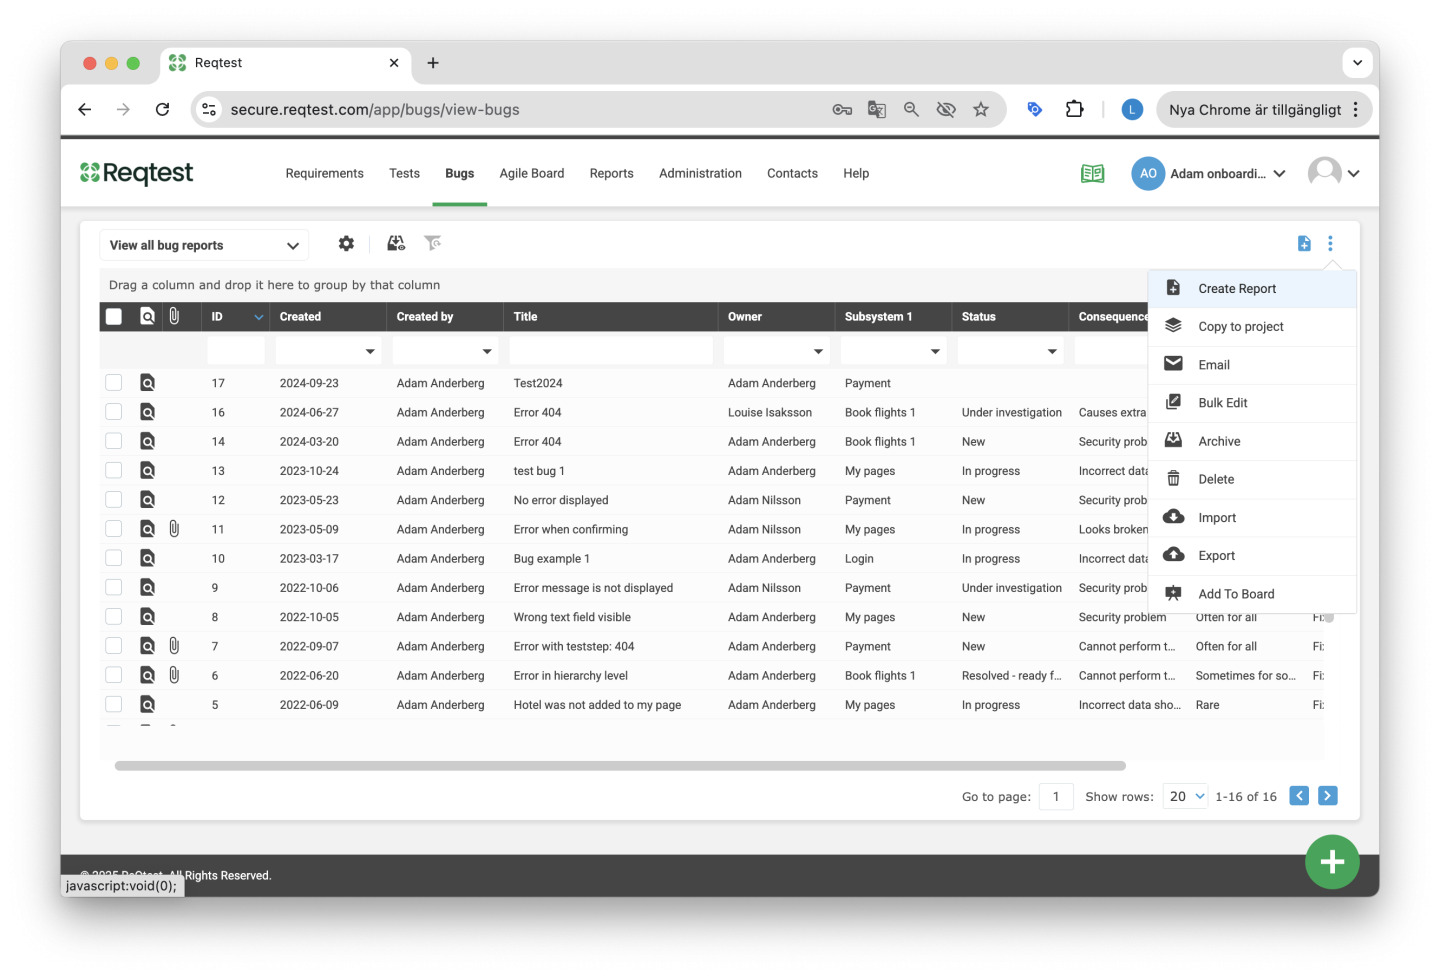The height and width of the screenshot is (977, 1440).
Task: Click the preview column header icon
Action: click(147, 317)
